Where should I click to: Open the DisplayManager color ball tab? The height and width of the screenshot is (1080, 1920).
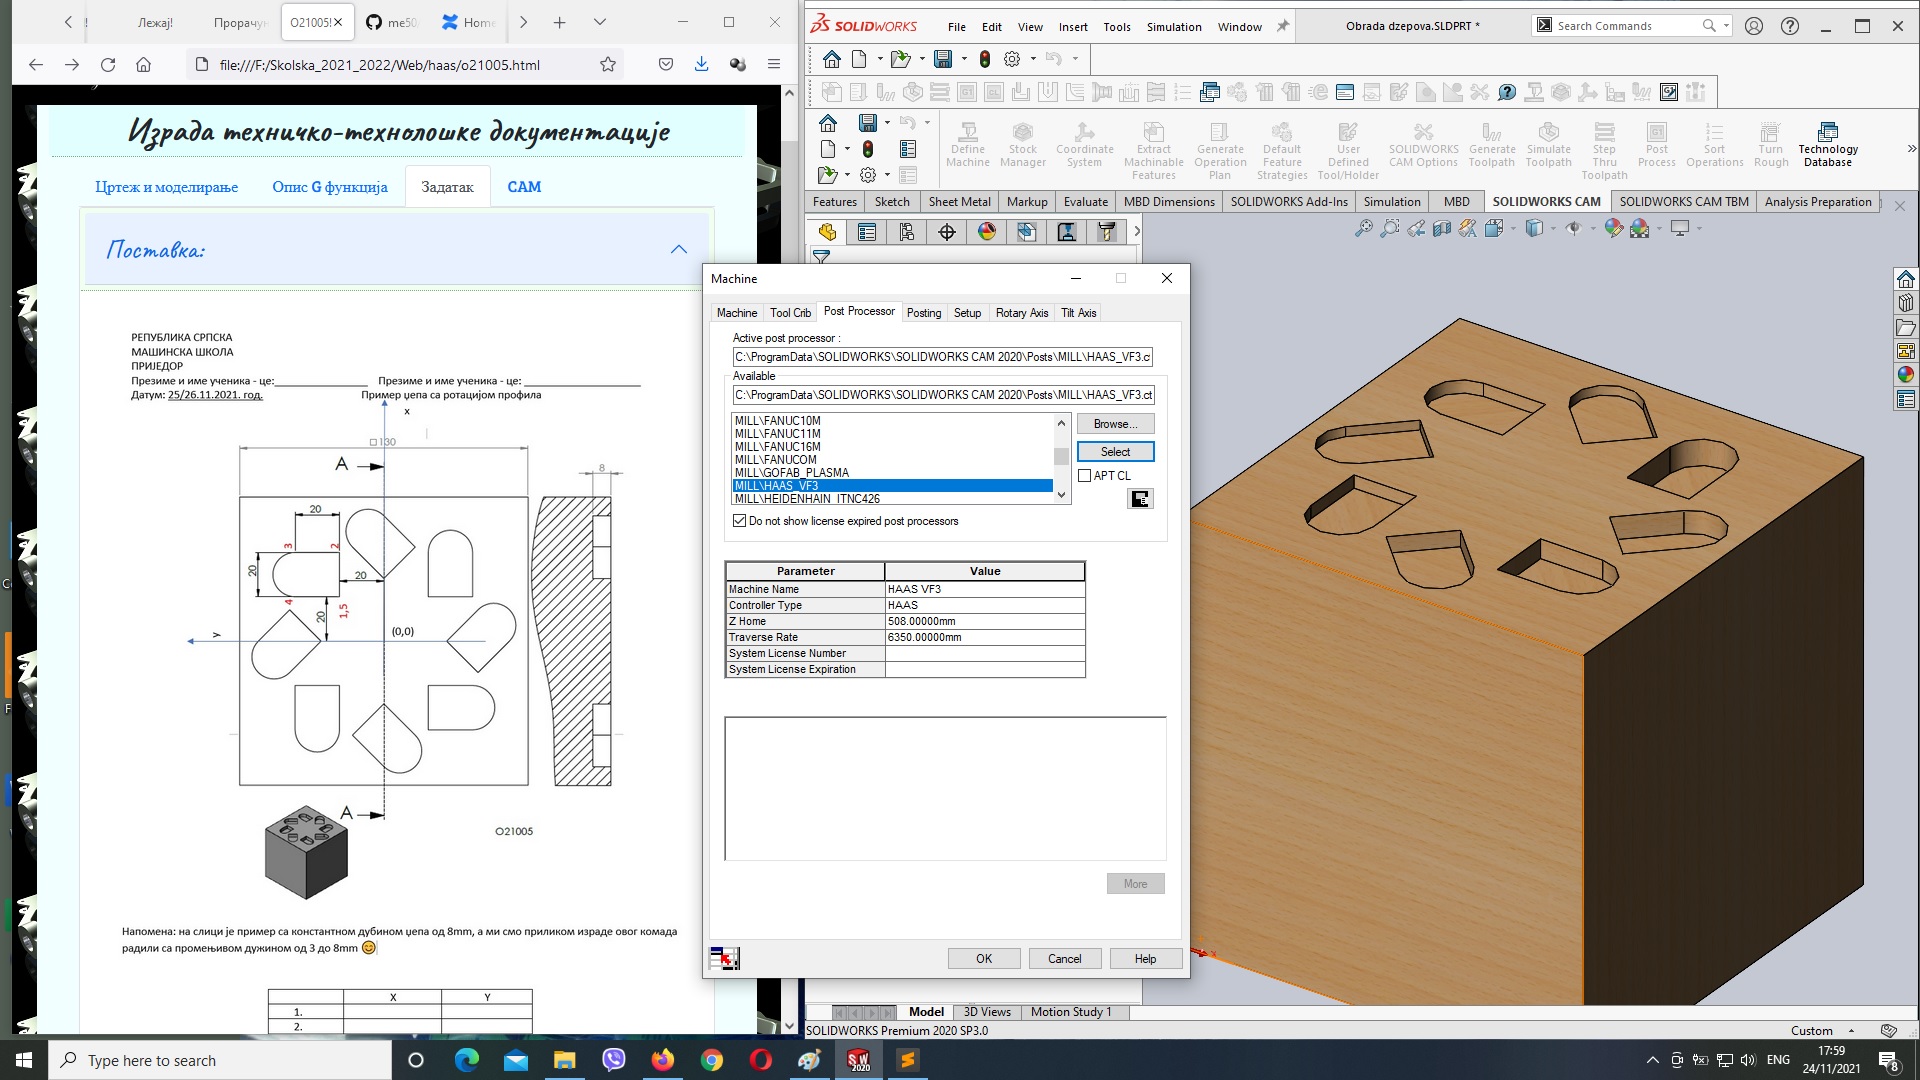987,232
